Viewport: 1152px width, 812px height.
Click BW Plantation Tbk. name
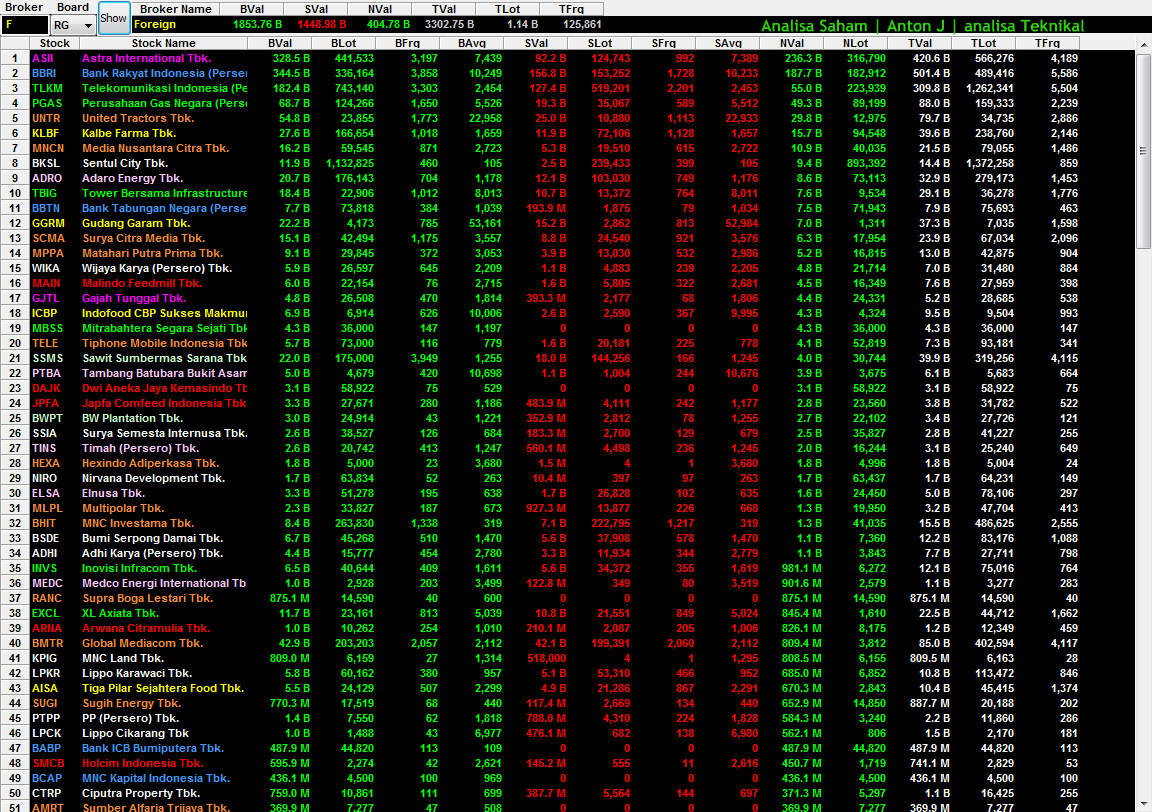(x=132, y=418)
